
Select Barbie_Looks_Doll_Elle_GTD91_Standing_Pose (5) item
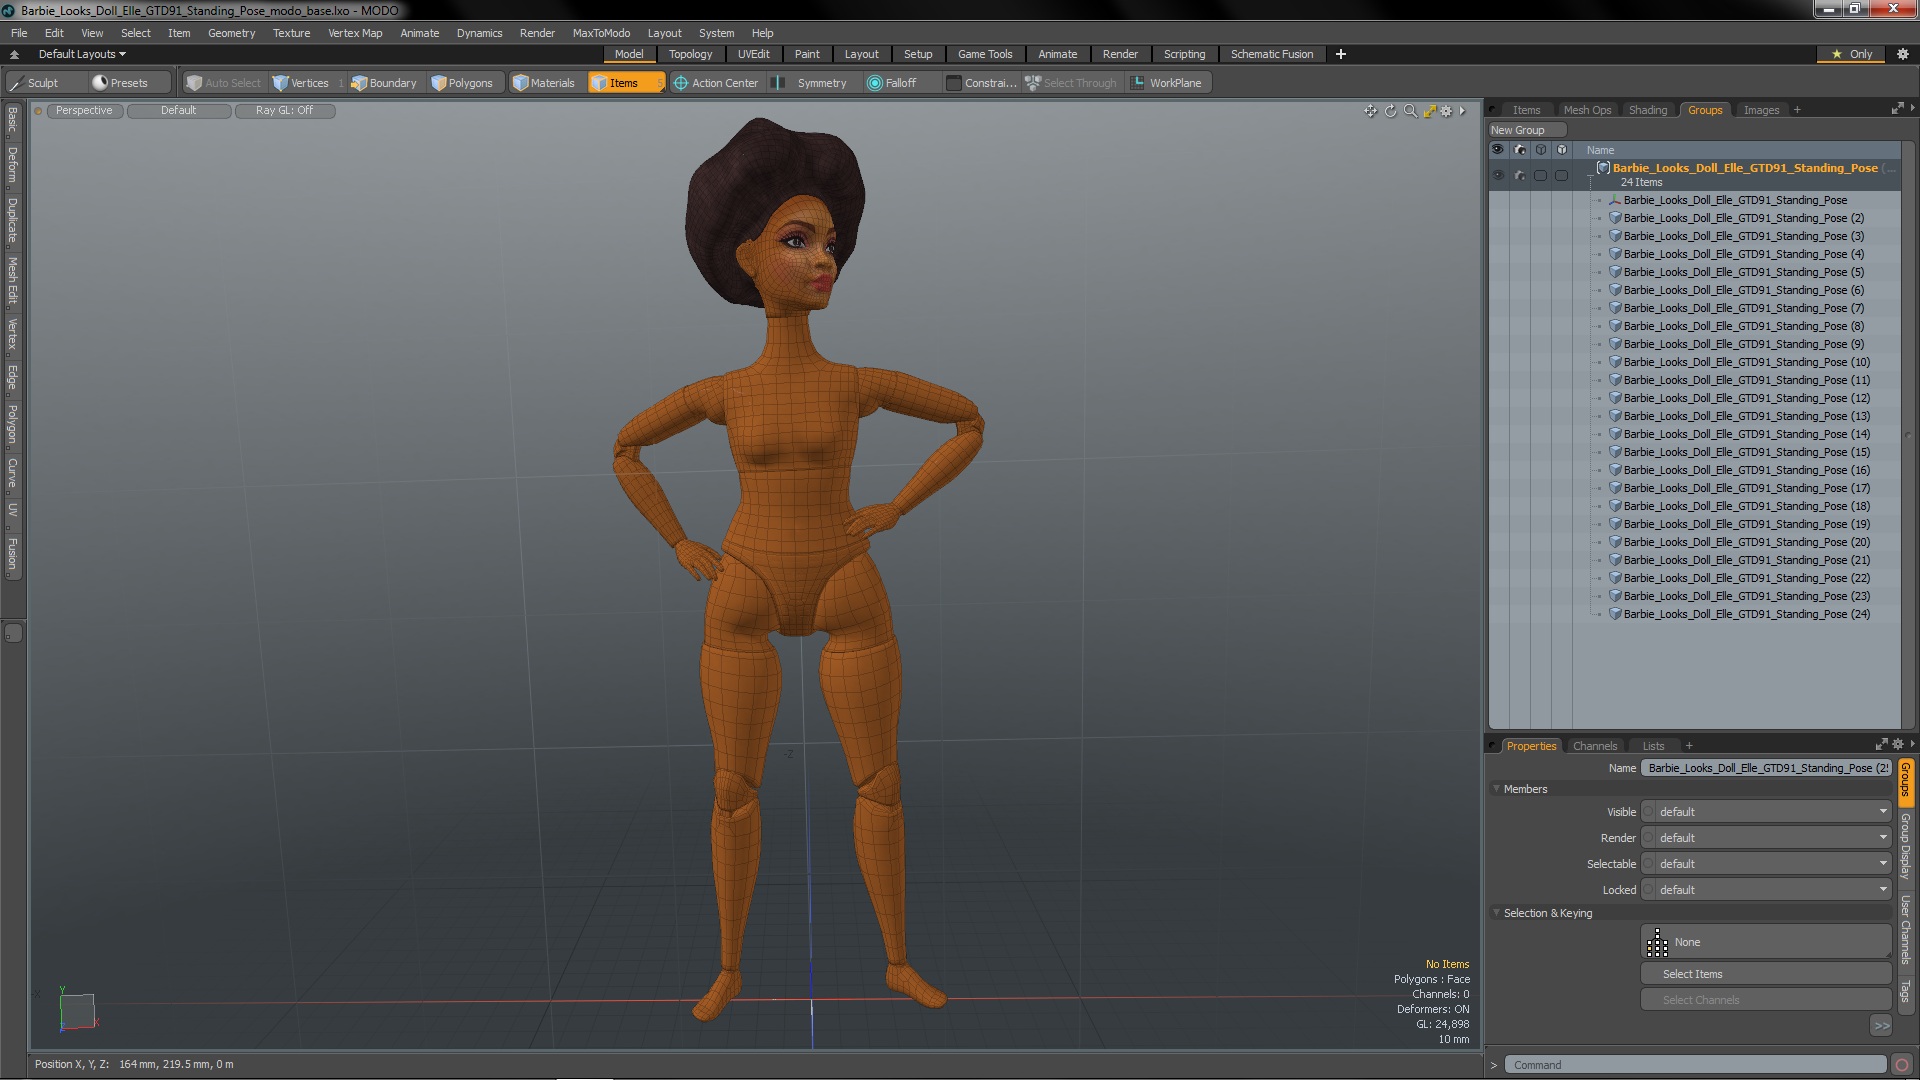click(x=1743, y=272)
